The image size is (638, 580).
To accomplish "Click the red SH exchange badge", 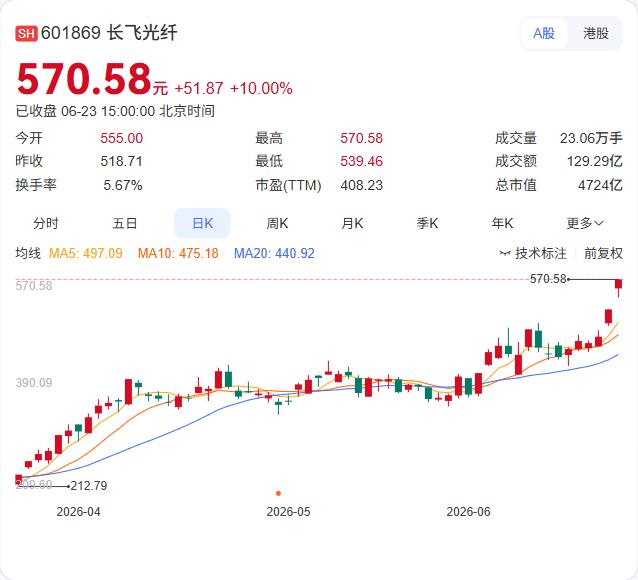I will click(x=26, y=33).
